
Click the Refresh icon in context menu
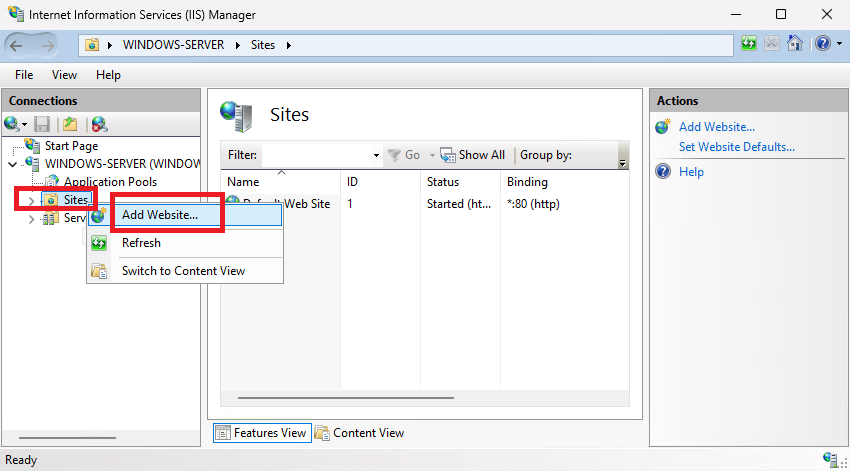(99, 243)
